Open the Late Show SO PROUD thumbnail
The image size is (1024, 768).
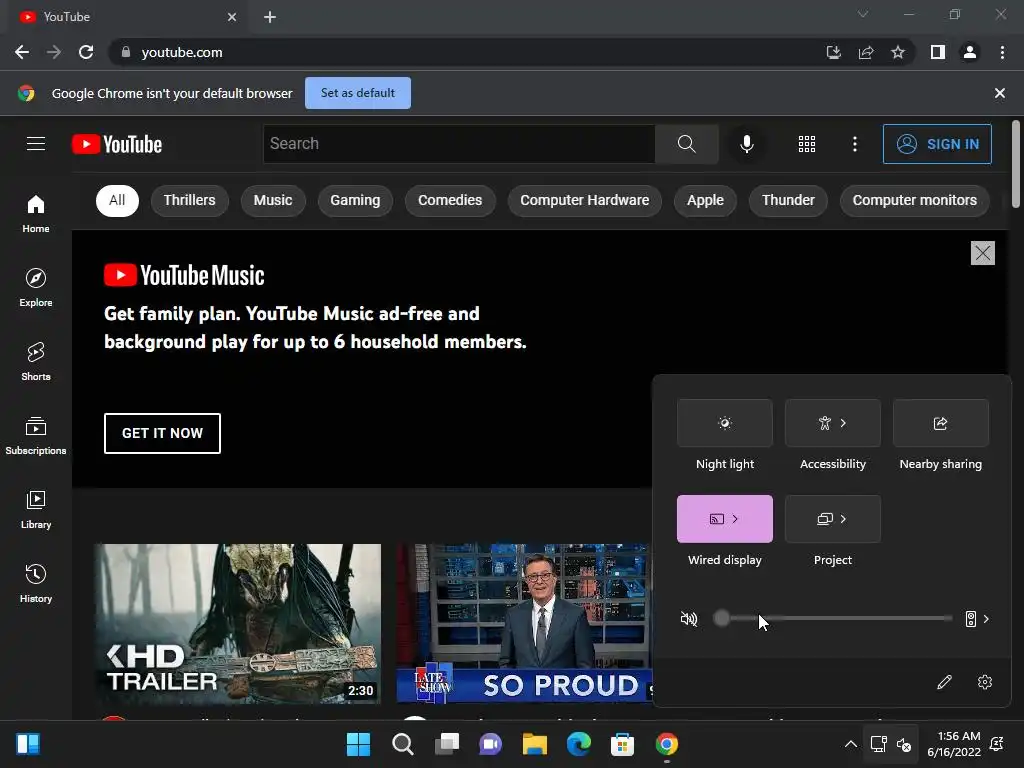[x=524, y=624]
